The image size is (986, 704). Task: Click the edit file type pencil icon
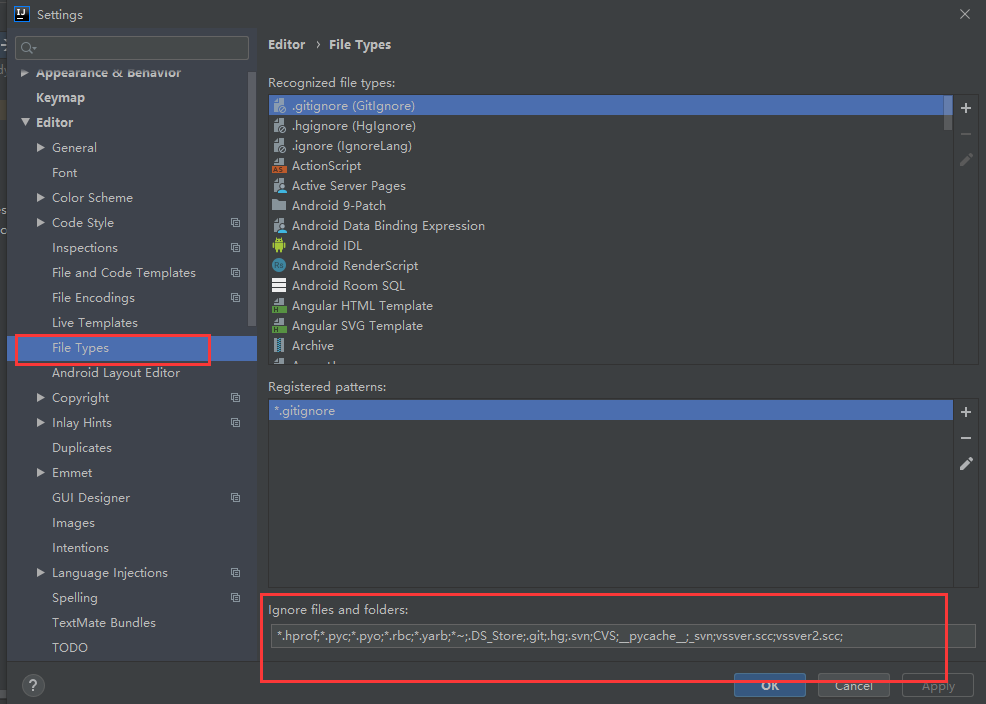[x=966, y=160]
